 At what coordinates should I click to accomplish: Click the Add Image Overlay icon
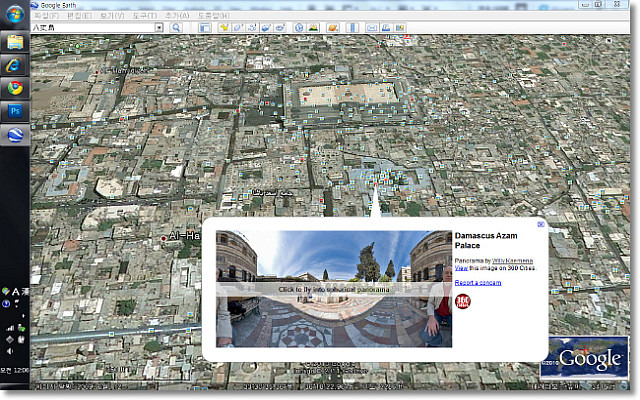click(266, 27)
